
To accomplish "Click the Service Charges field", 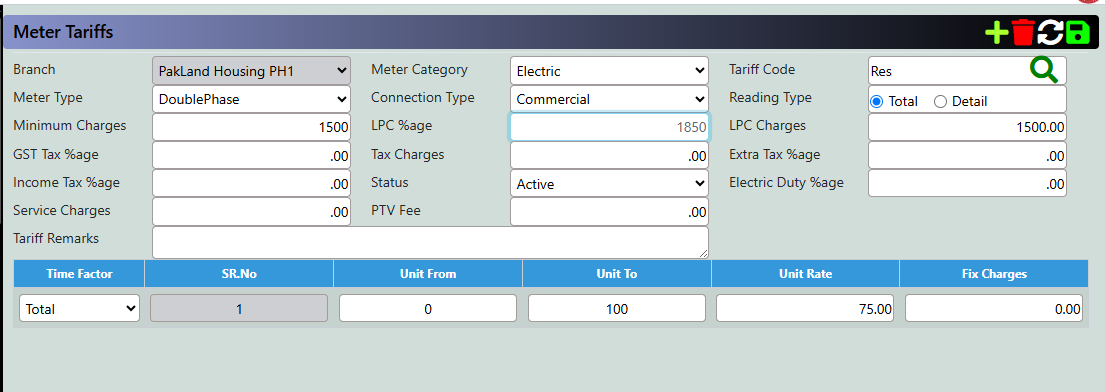I will pyautogui.click(x=252, y=212).
